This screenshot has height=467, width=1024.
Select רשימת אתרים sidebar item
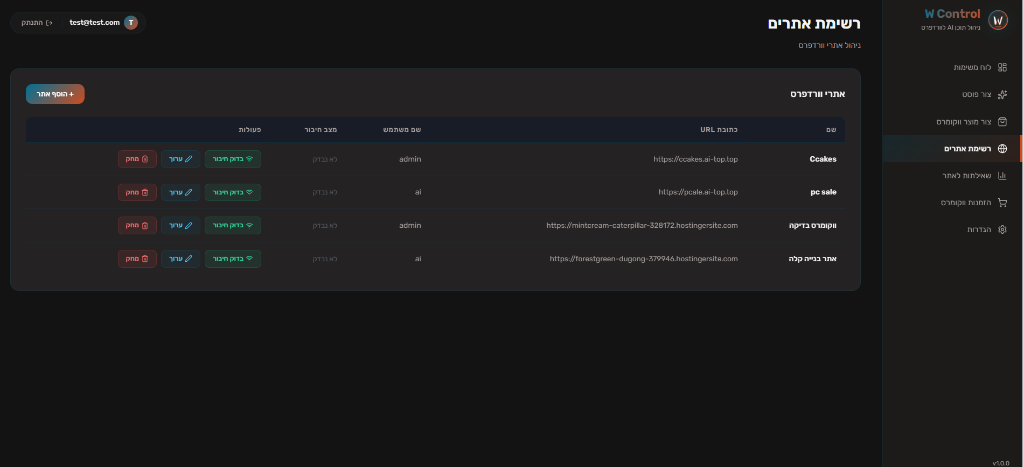953,149
